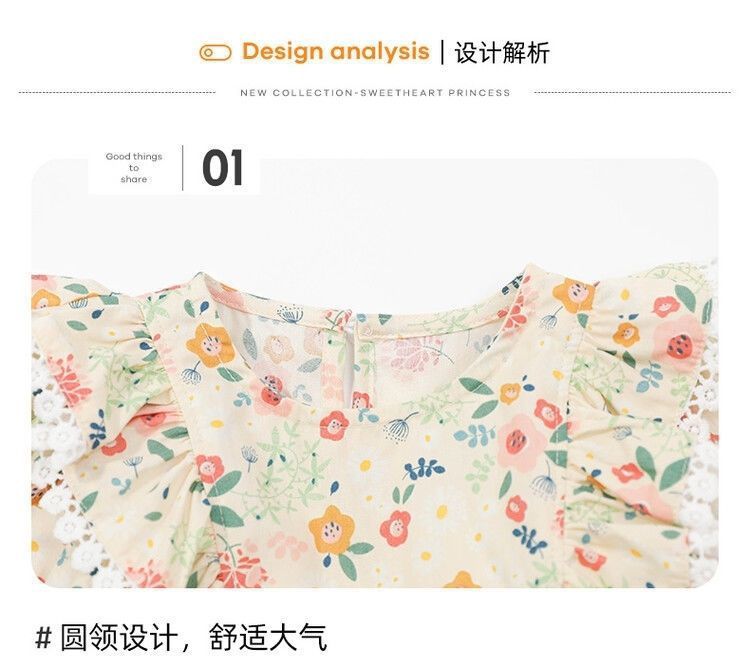Click the large pink flower on right chest
This screenshot has height=667, width=750.
(x=519, y=443)
